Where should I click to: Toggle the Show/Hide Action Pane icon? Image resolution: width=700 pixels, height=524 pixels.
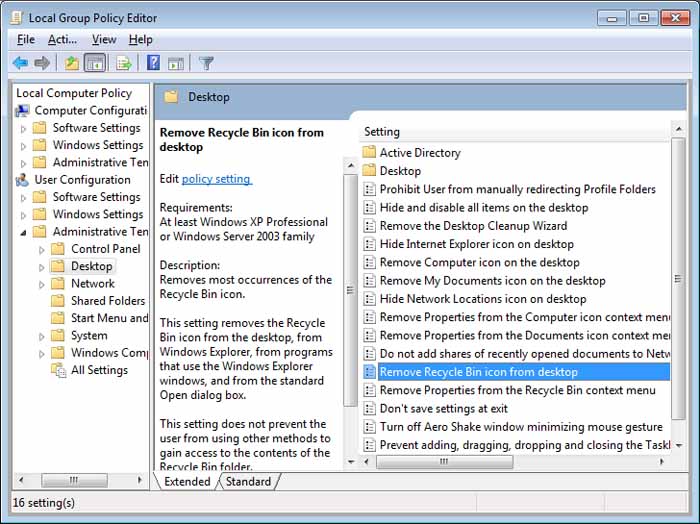click(x=175, y=63)
